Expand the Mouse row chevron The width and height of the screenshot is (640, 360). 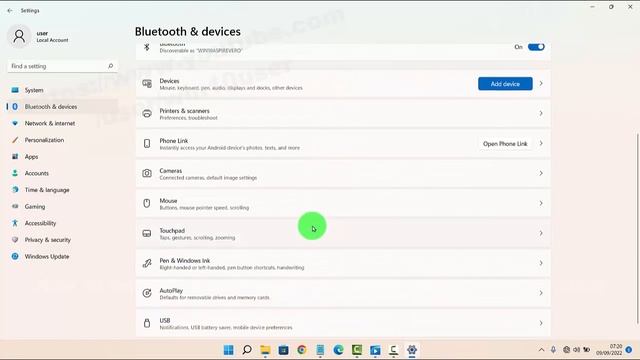[541, 203]
